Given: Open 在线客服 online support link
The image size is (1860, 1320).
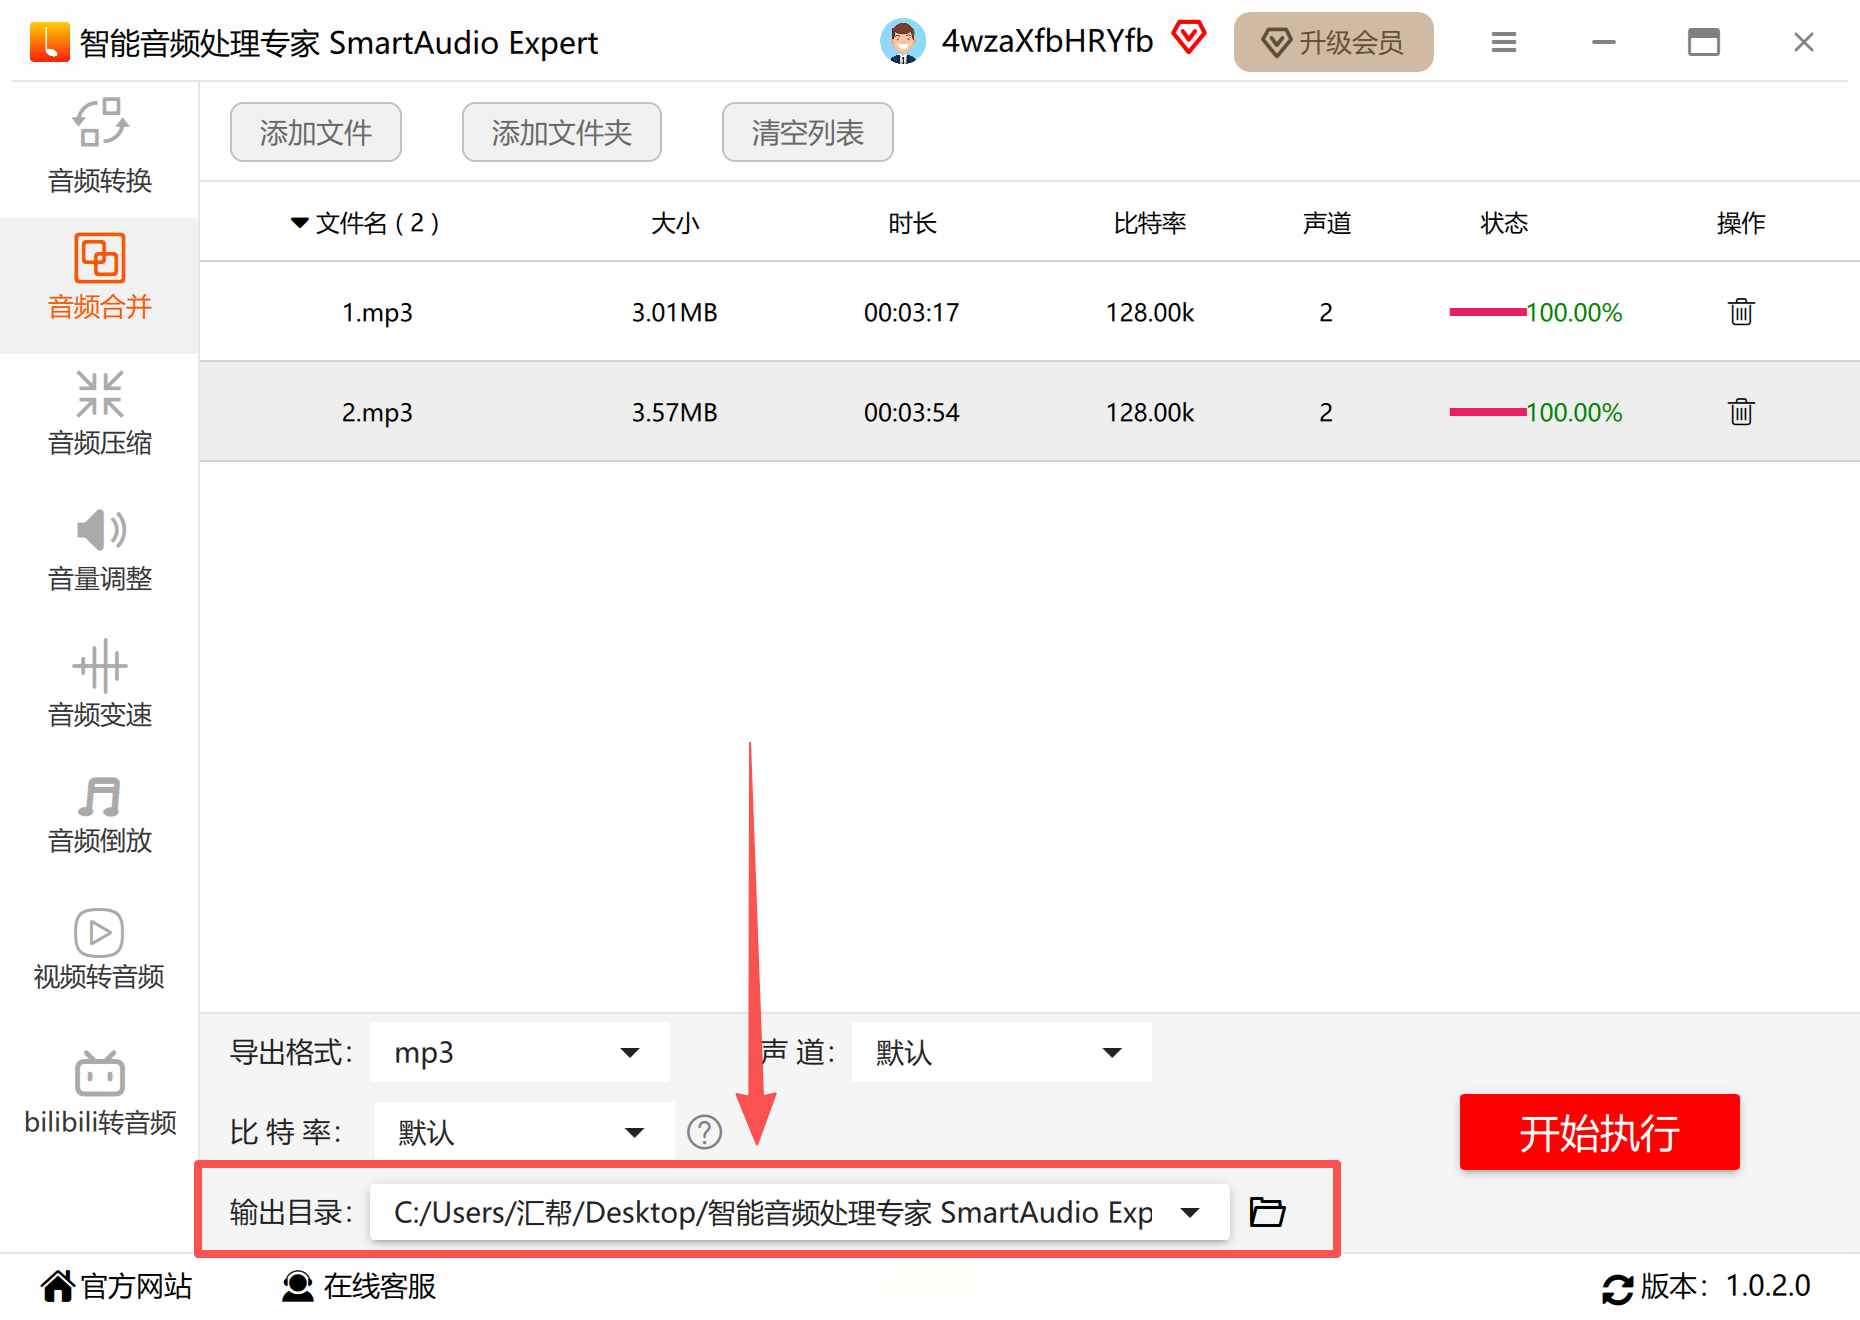Looking at the screenshot, I should 359,1286.
